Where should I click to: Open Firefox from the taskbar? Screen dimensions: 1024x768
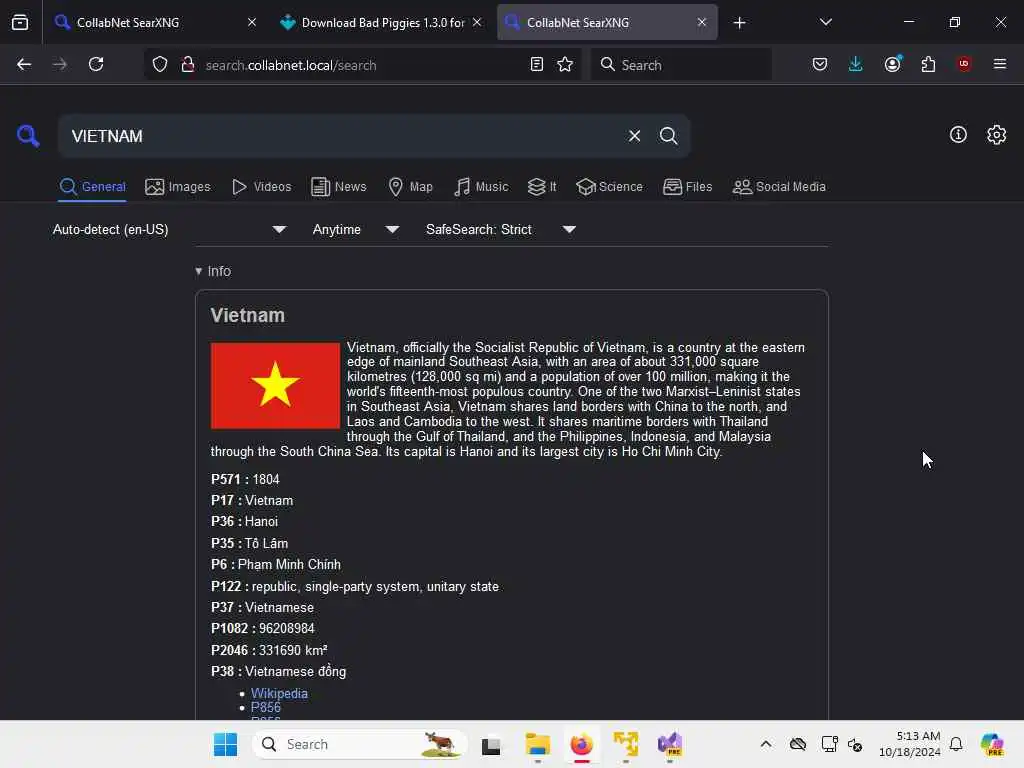point(581,744)
